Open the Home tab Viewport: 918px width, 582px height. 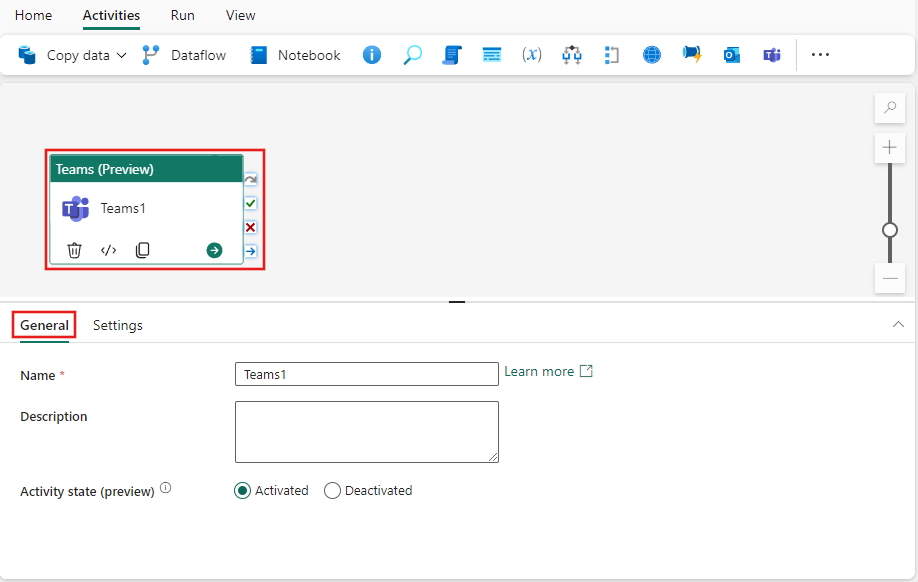[33, 15]
